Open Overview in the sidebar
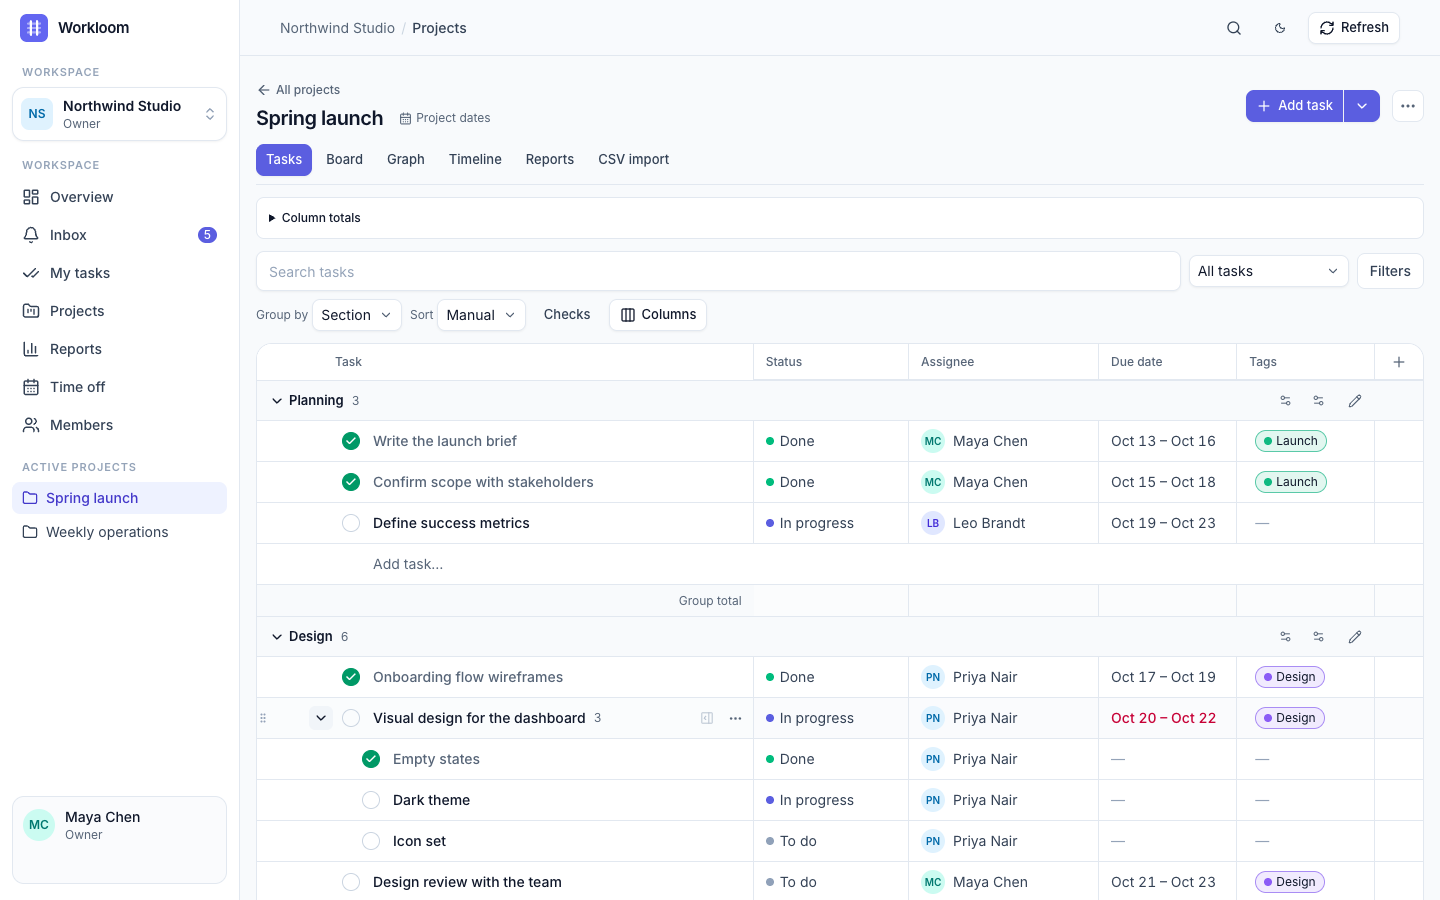The height and width of the screenshot is (900, 1440). (120, 197)
